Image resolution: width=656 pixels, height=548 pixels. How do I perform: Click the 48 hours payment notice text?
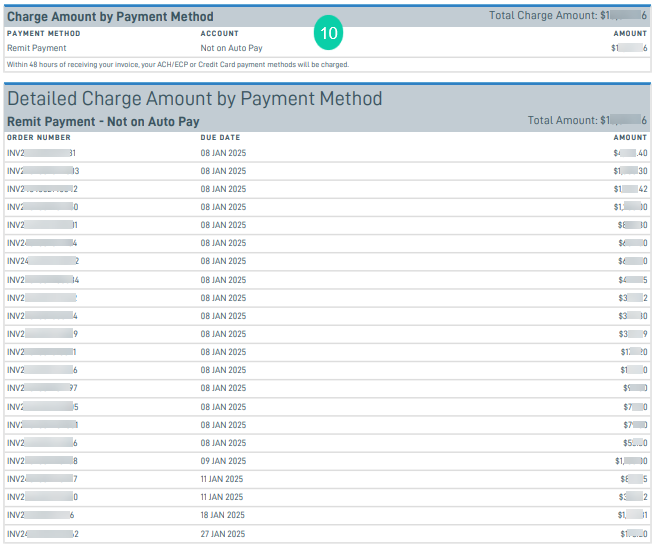coord(178,64)
